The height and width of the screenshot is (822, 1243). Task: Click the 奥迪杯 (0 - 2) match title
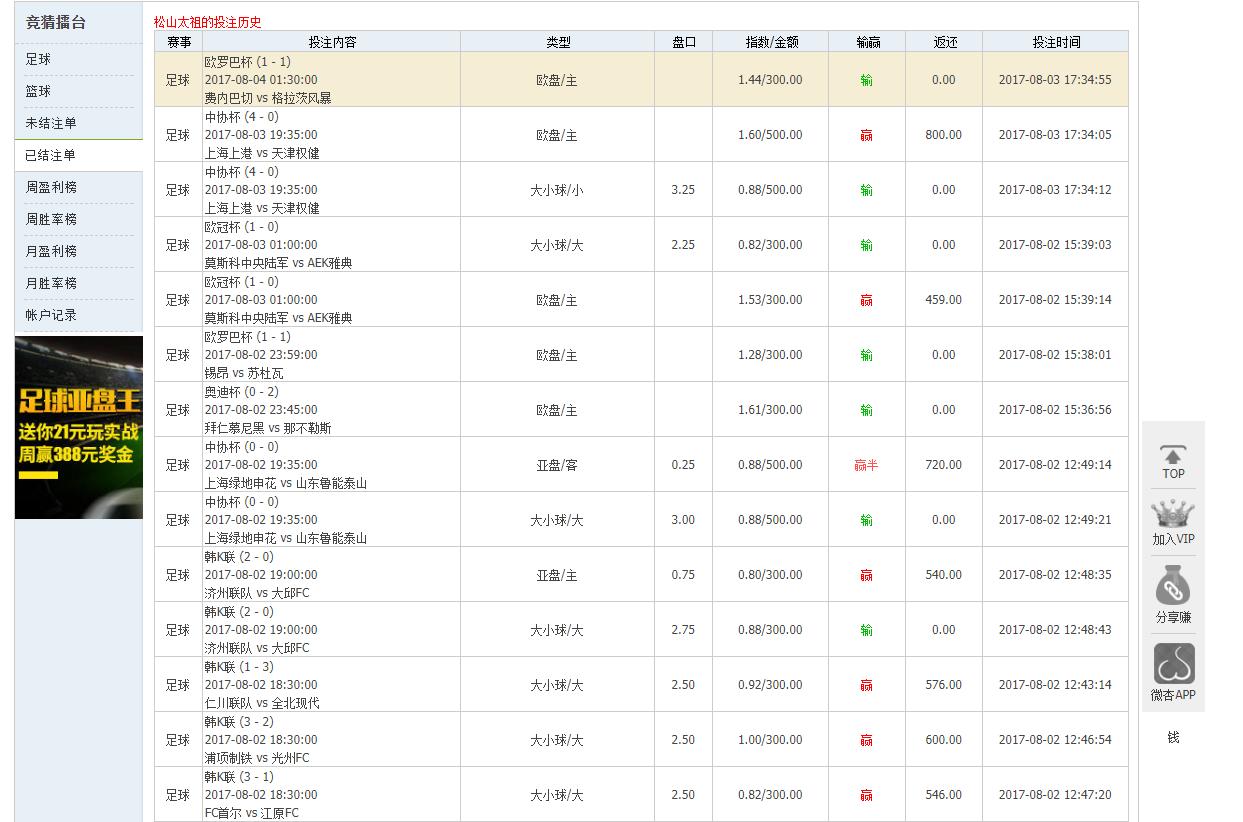[x=242, y=392]
